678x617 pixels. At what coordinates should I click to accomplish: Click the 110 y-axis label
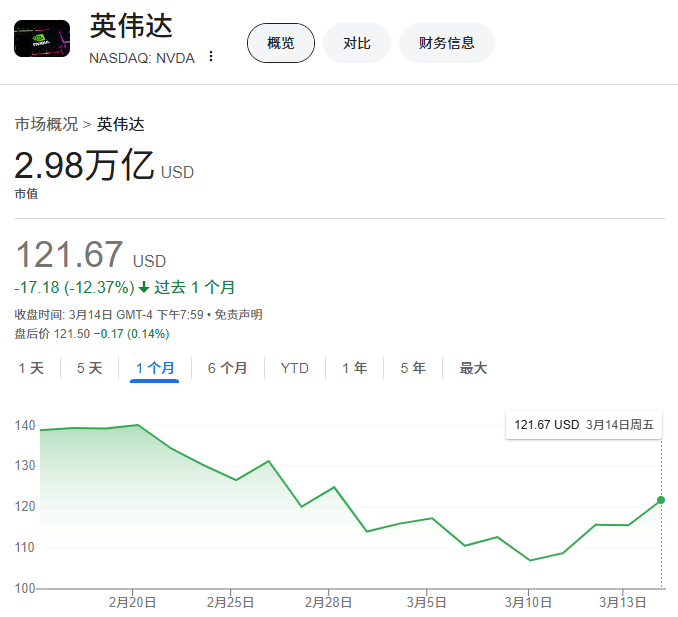tap(25, 547)
